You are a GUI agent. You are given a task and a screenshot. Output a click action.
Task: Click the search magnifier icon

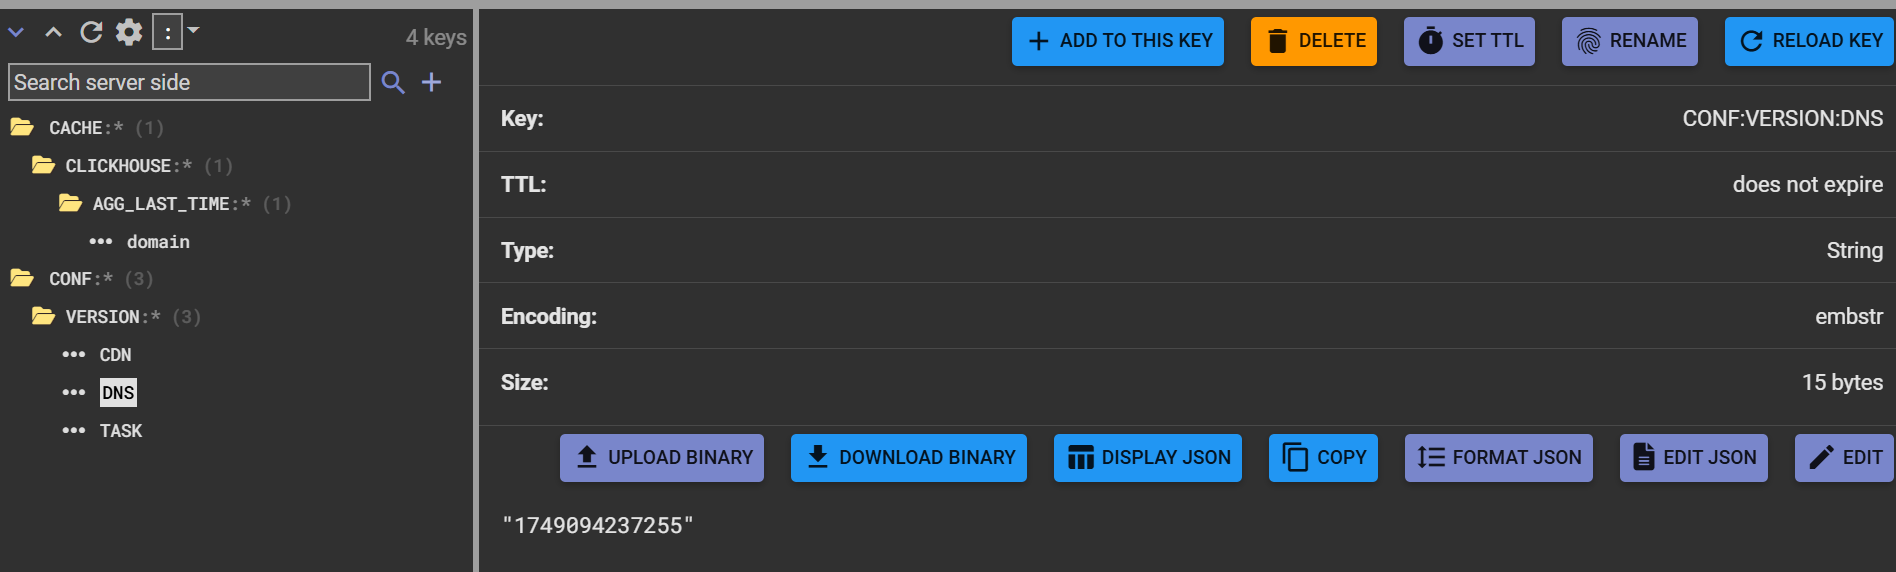(393, 83)
